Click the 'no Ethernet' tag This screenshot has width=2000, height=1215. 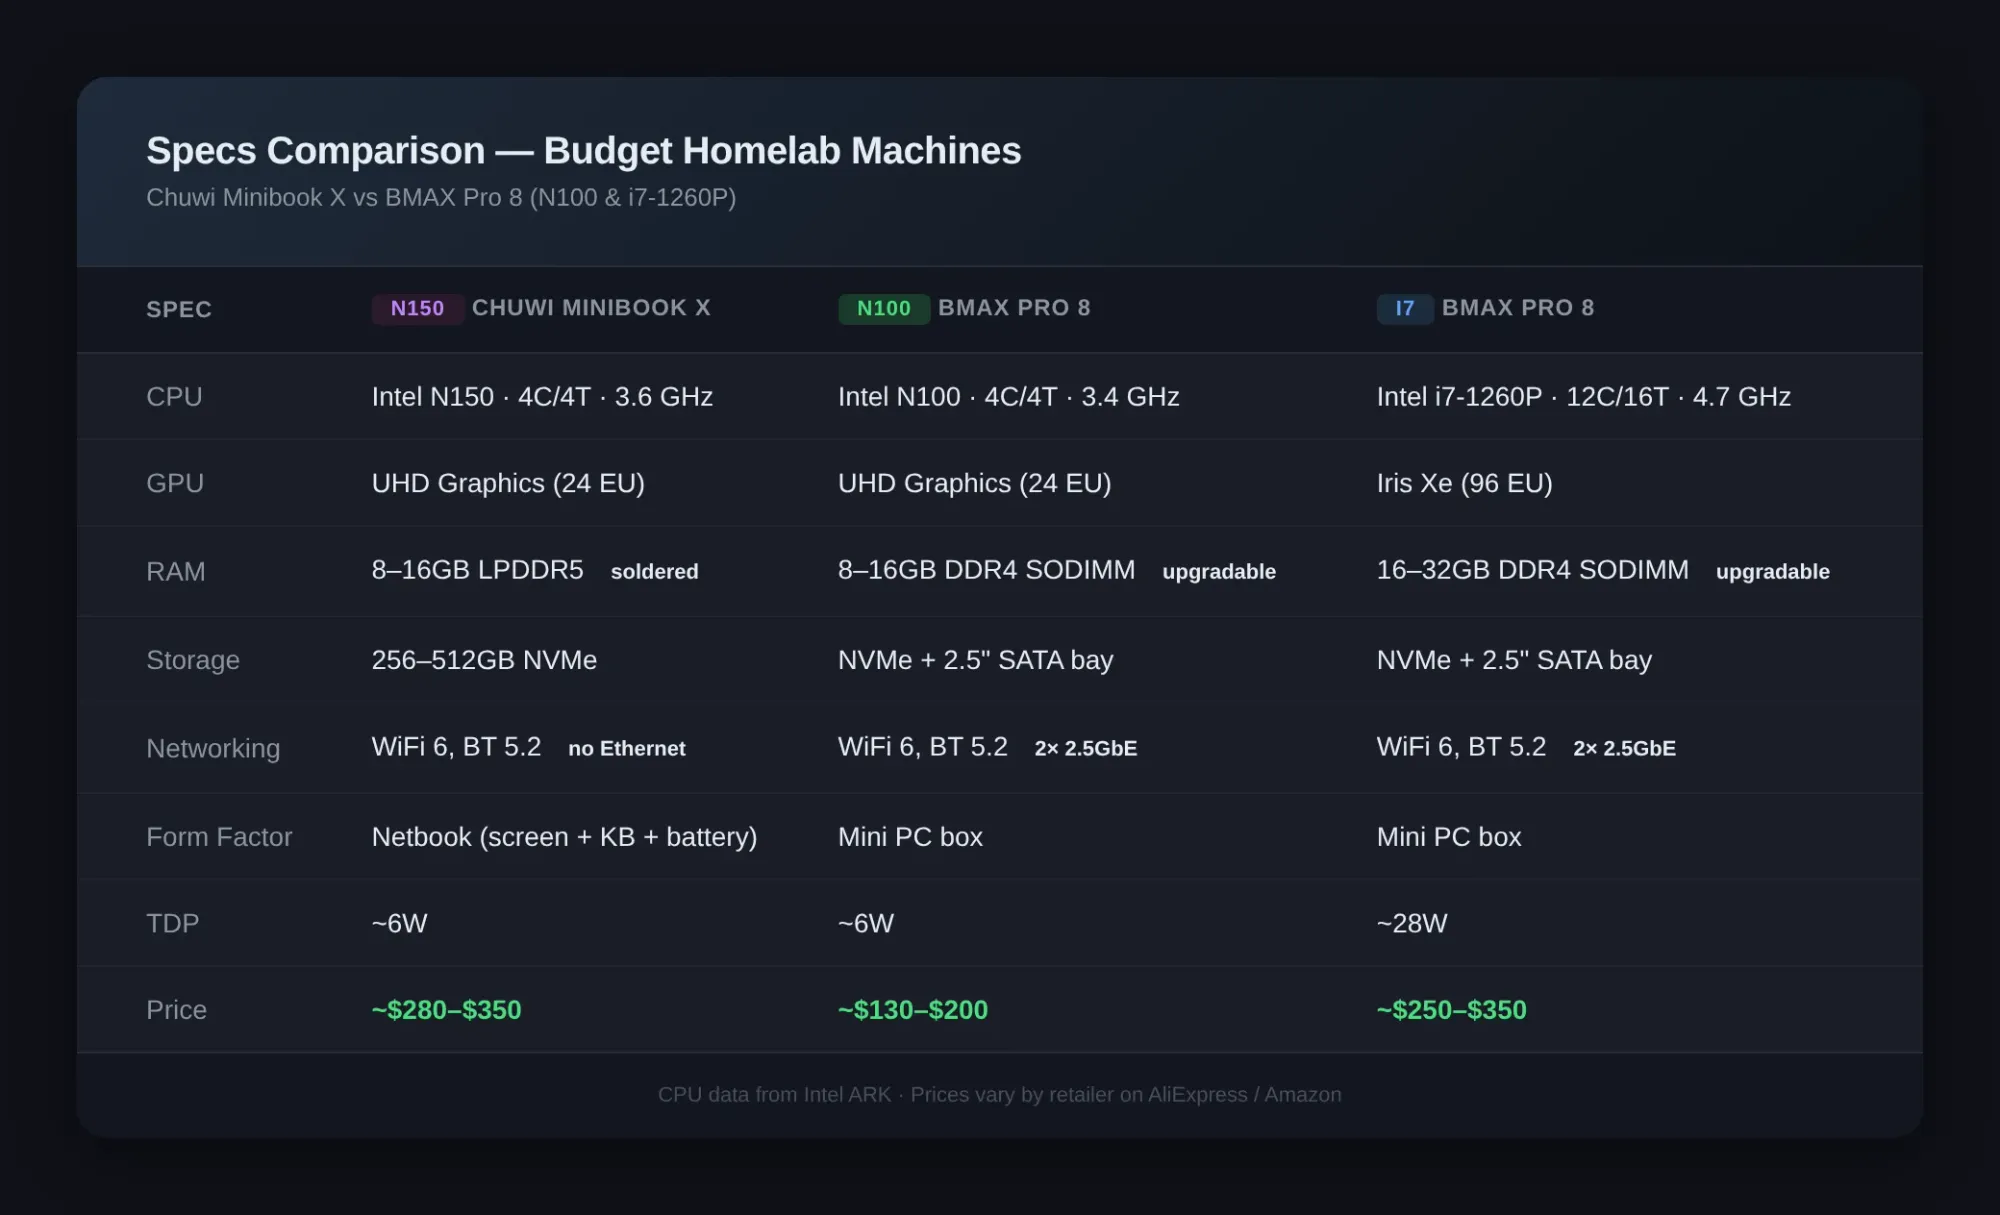627,749
